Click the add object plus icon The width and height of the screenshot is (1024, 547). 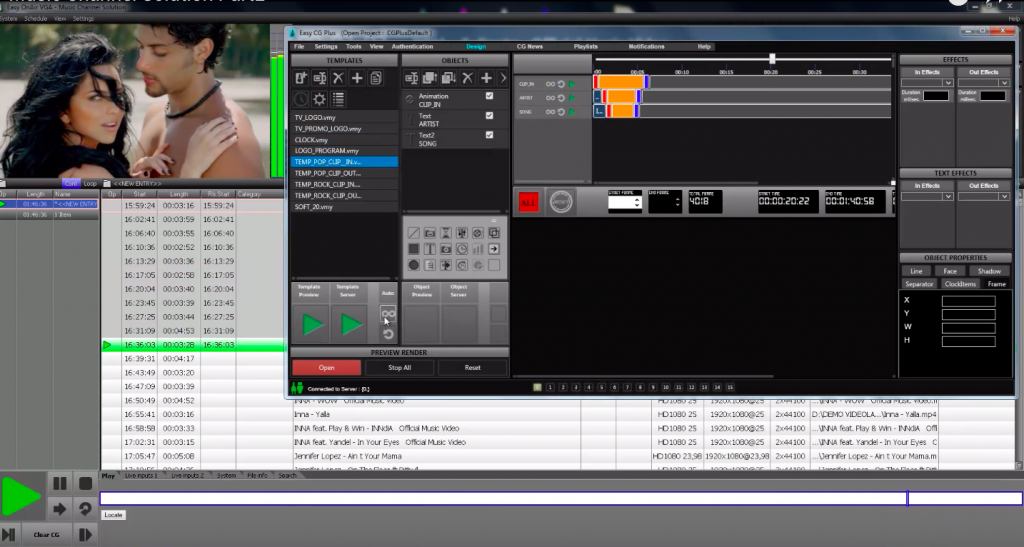point(486,78)
